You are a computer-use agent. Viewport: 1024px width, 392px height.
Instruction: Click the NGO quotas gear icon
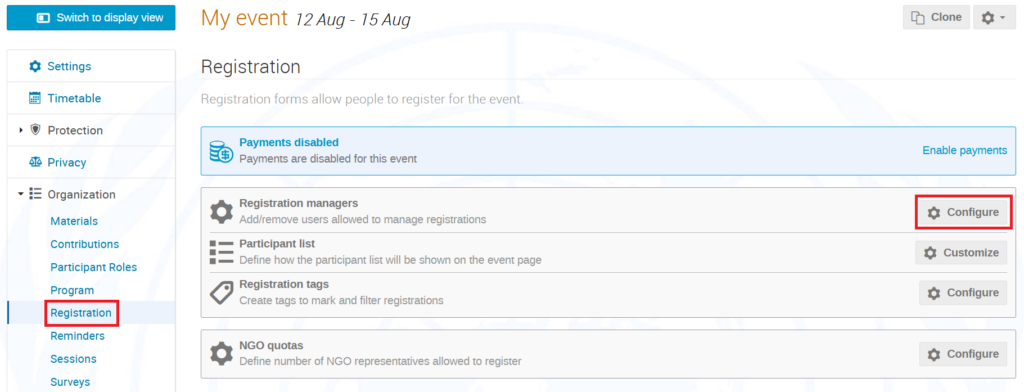pos(221,353)
